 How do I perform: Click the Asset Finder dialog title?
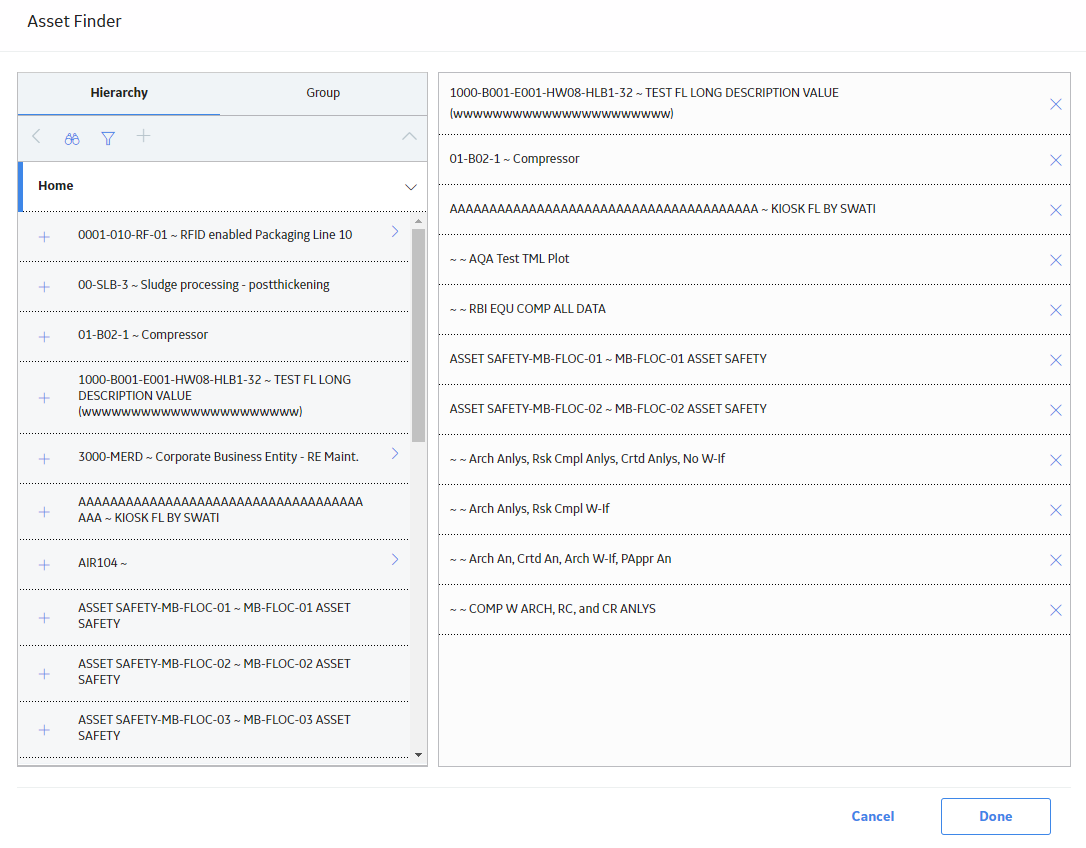point(74,21)
